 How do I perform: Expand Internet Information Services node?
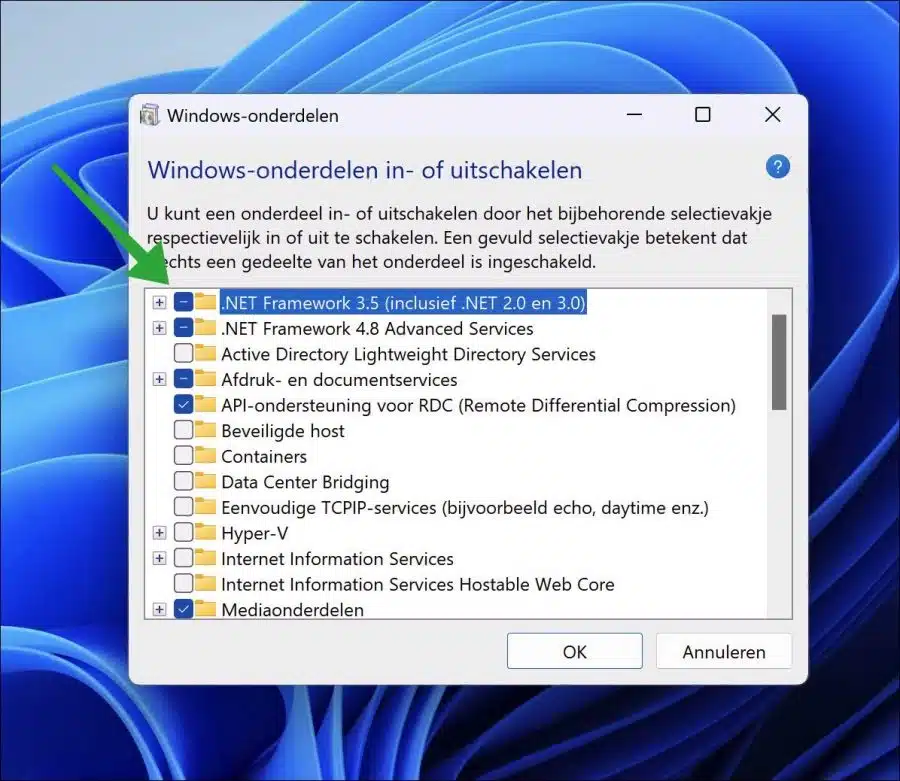pyautogui.click(x=159, y=558)
